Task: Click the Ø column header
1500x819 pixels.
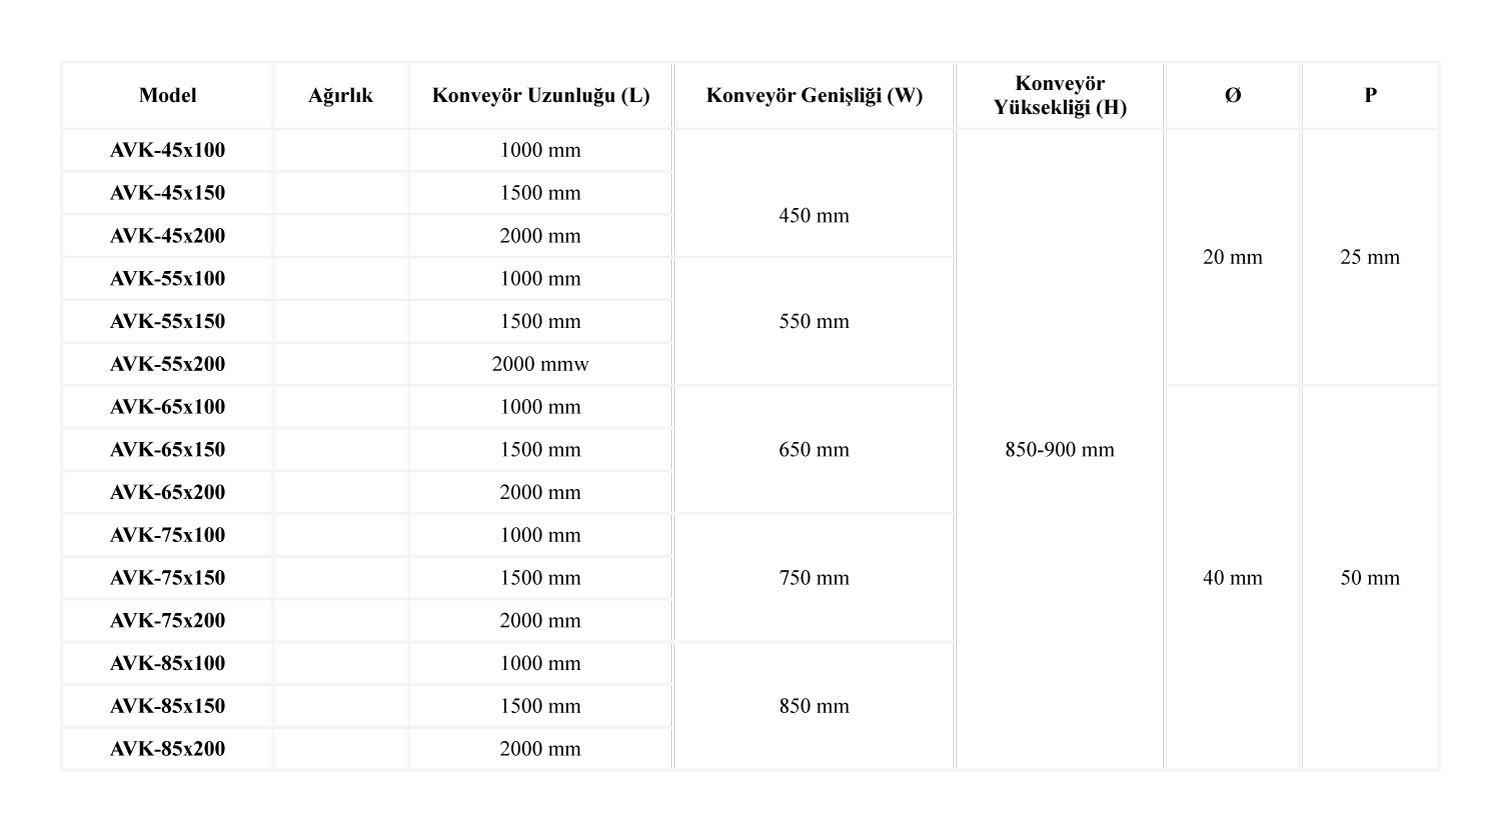Action: [x=1232, y=95]
